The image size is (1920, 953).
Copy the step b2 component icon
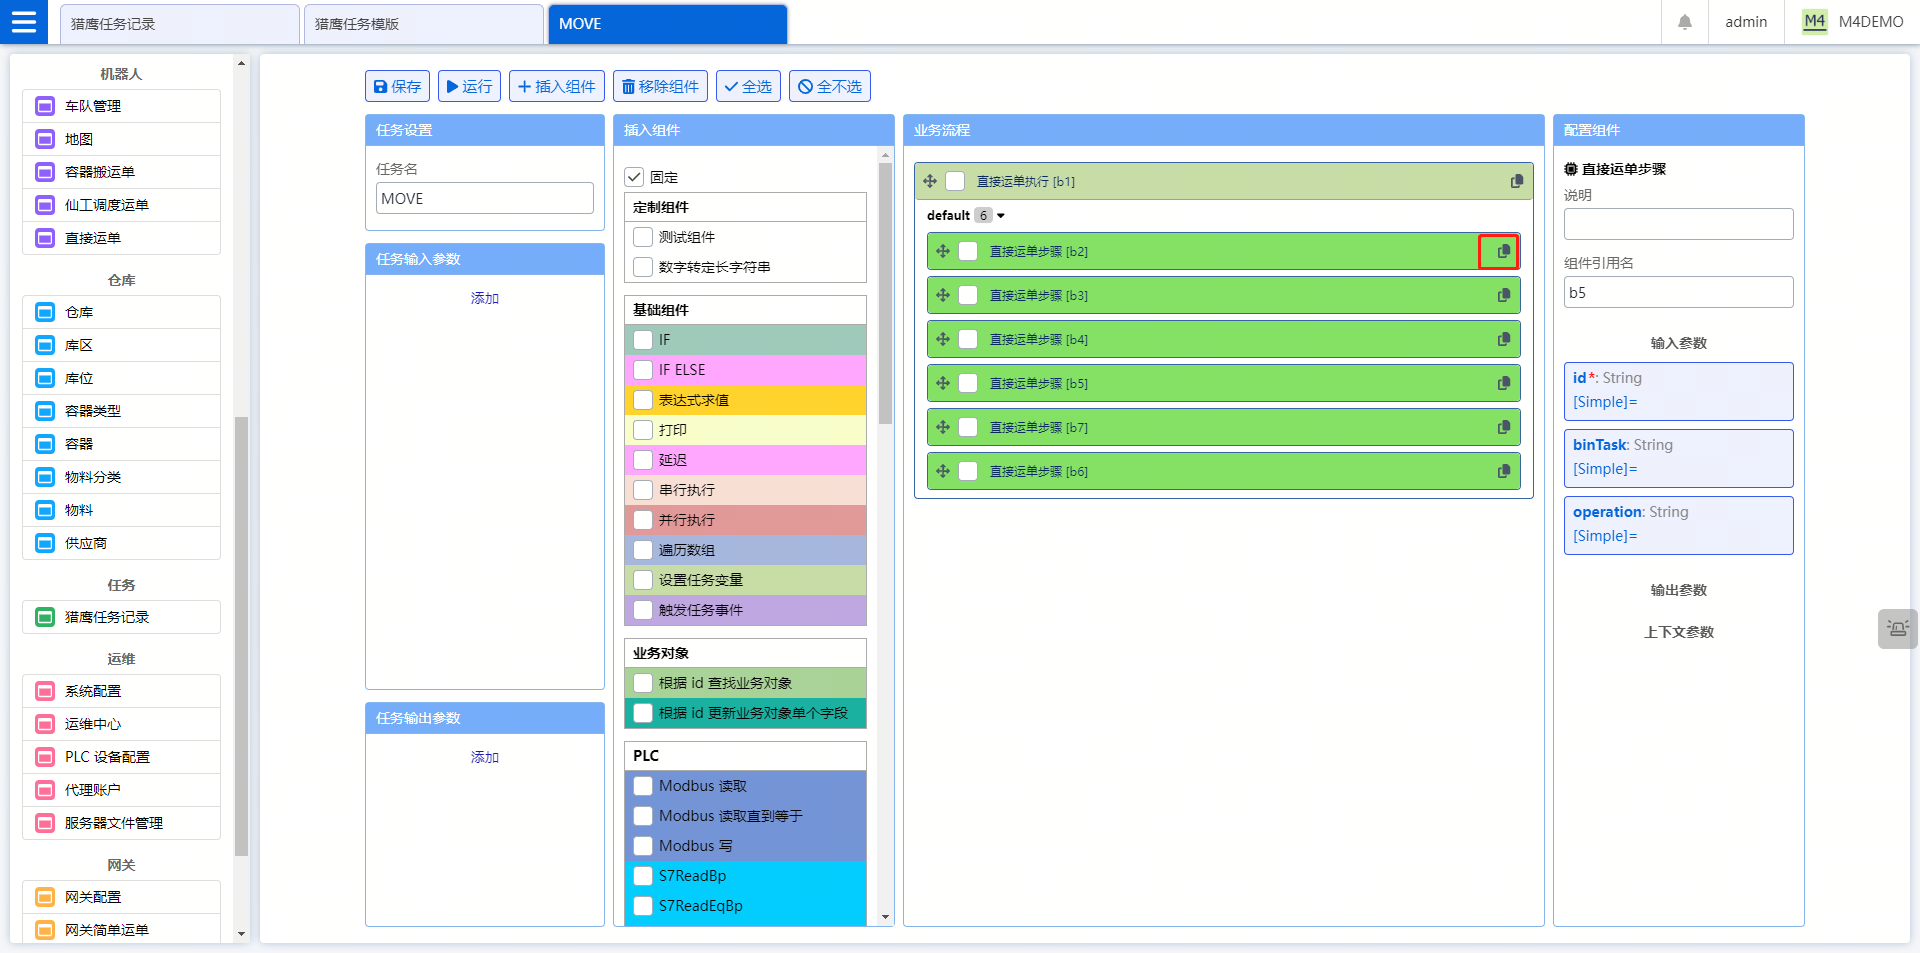coord(1503,251)
